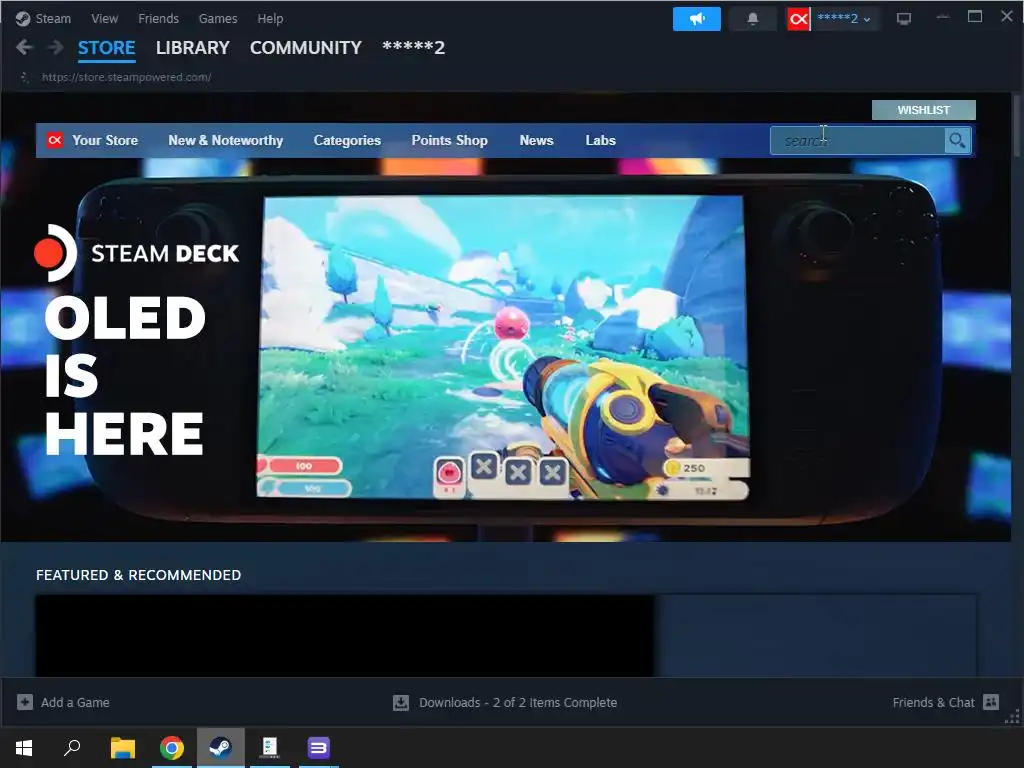1024x768 pixels.
Task: Open the Help menu
Action: tap(270, 18)
